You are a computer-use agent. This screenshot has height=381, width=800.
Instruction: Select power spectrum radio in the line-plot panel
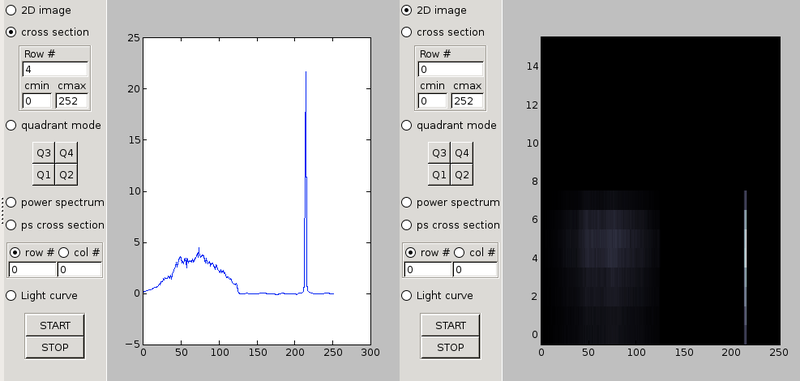tap(11, 202)
